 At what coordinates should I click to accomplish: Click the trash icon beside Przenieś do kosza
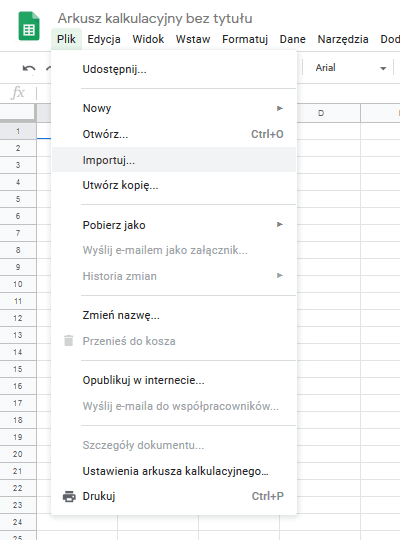click(69, 341)
